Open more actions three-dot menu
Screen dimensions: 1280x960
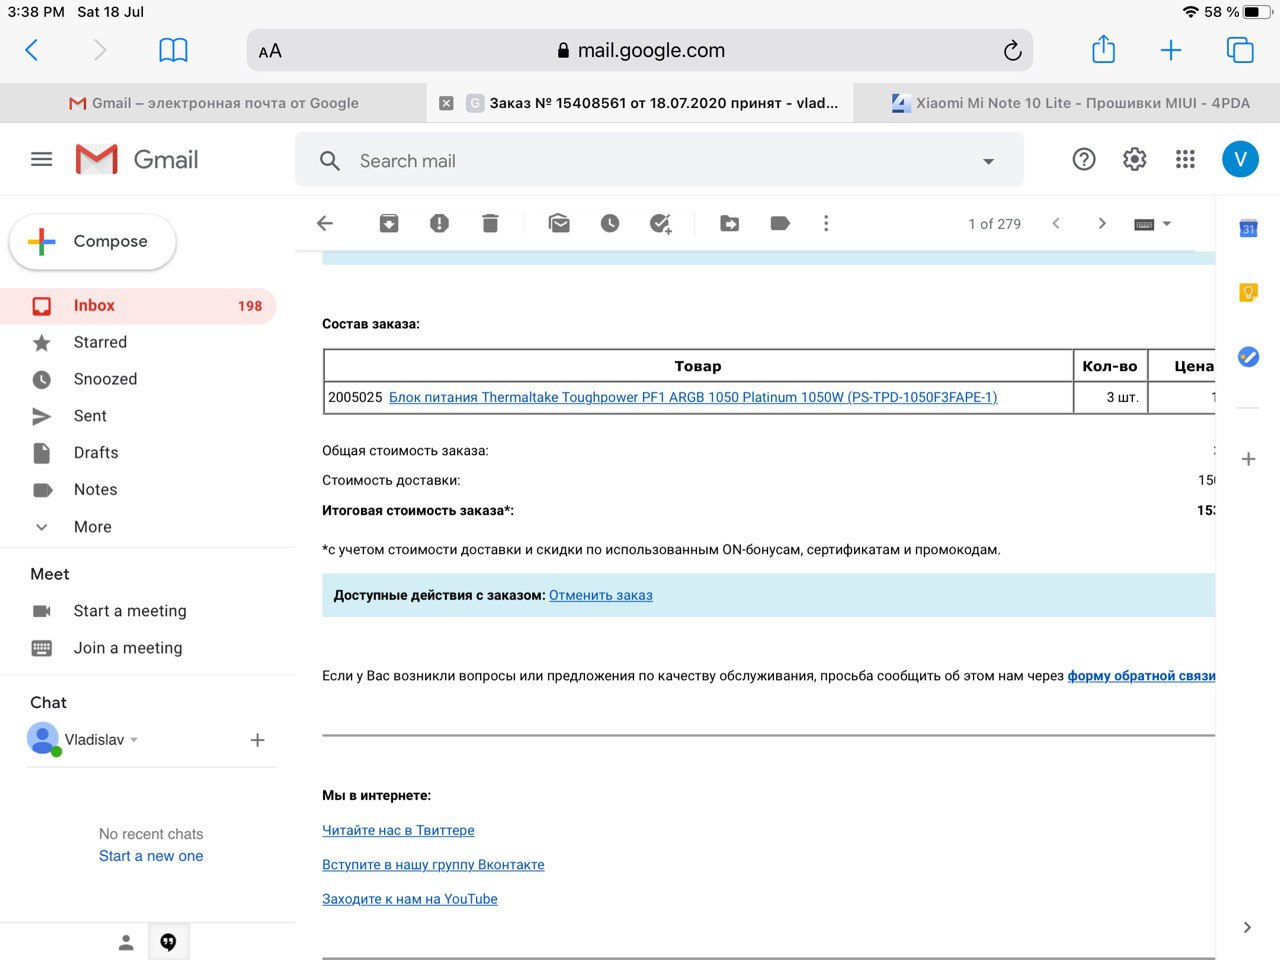(826, 223)
